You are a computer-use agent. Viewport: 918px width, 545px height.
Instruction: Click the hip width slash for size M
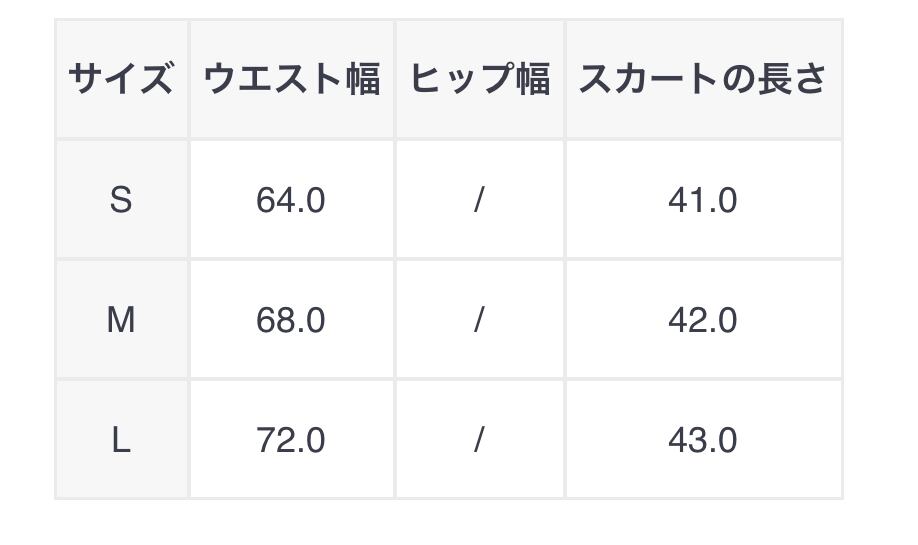tap(479, 320)
